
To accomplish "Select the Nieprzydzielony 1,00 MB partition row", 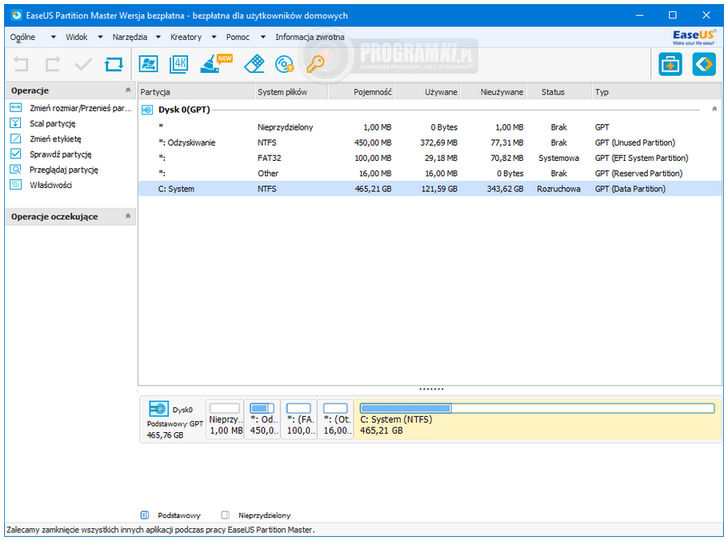I will tap(430, 127).
